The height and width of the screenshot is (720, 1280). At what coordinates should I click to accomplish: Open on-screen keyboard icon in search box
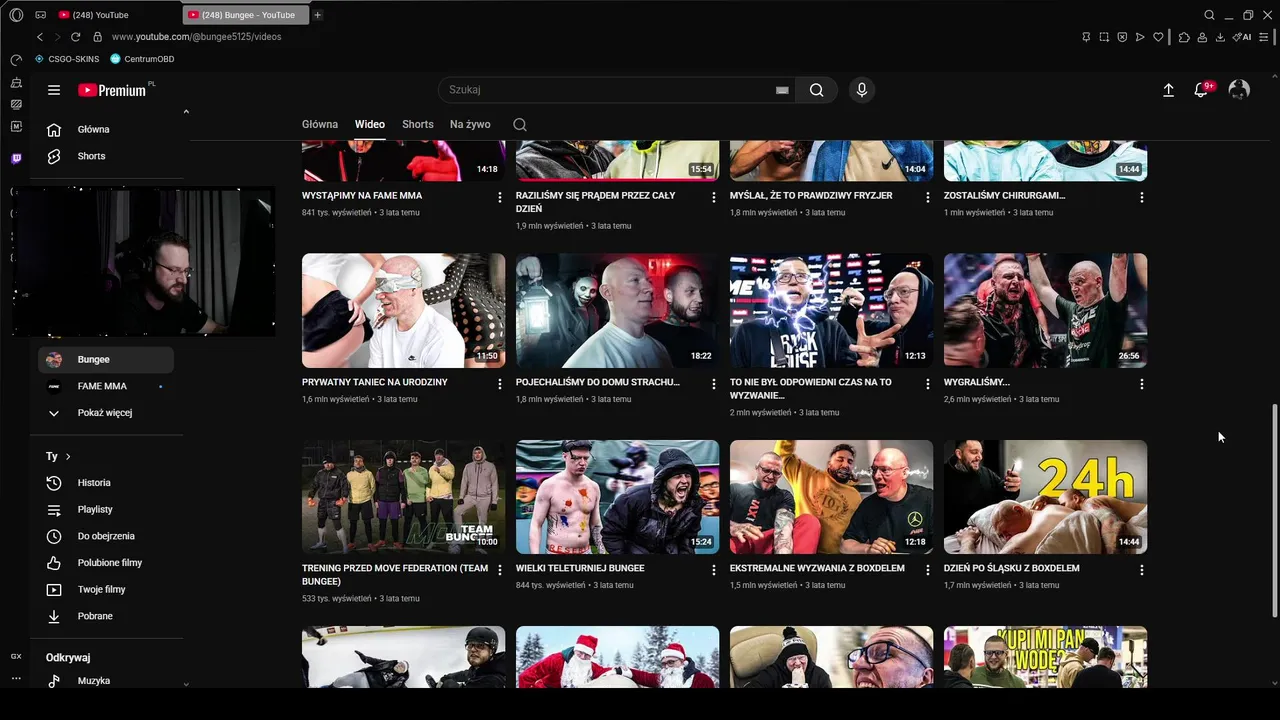[x=782, y=90]
